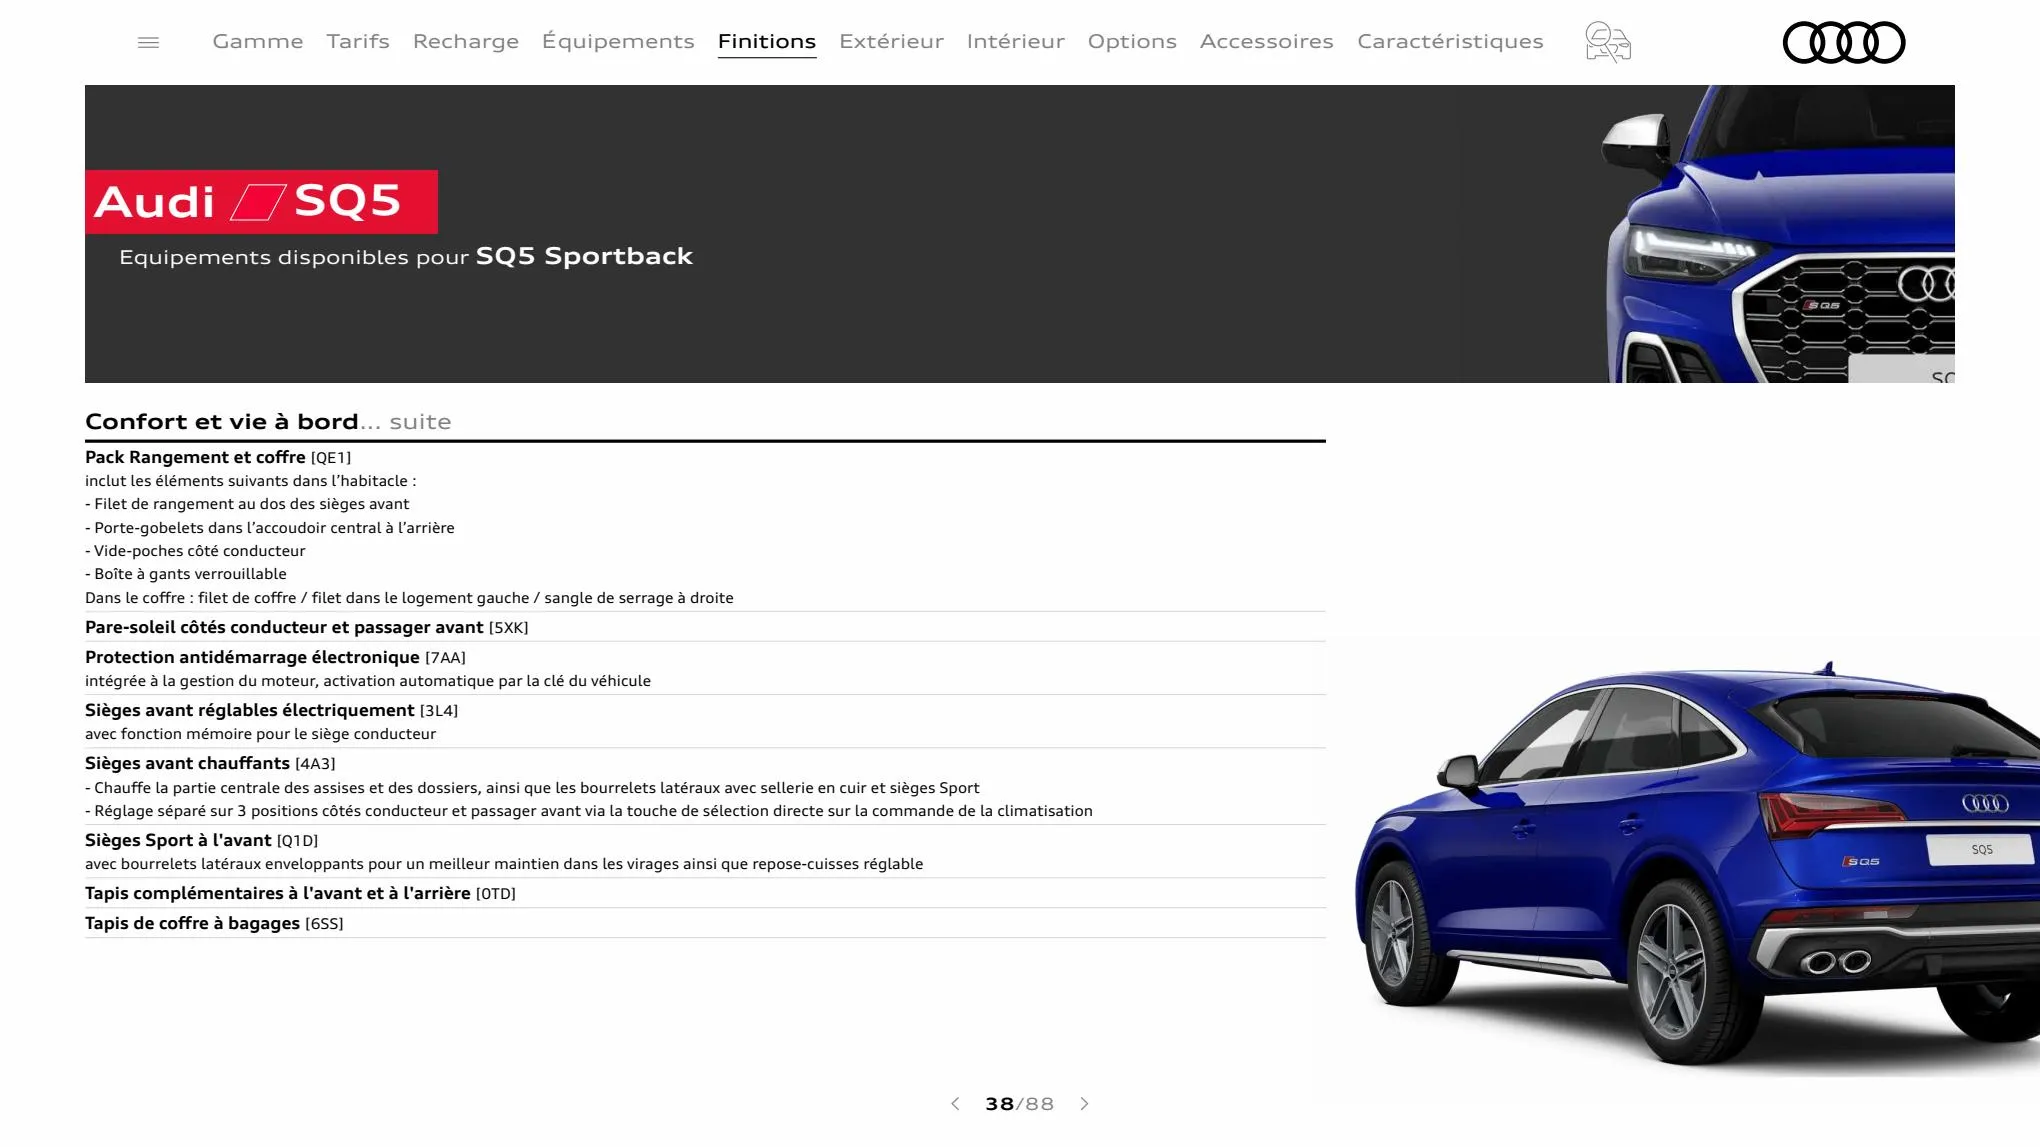The width and height of the screenshot is (2040, 1147).
Task: Click 'Equipements disponibles pour SQ5 Sportback' subtitle
Action: pyautogui.click(x=406, y=257)
